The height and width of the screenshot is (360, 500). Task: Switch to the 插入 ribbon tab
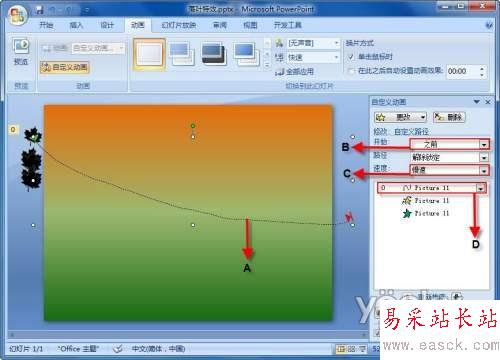click(x=76, y=25)
